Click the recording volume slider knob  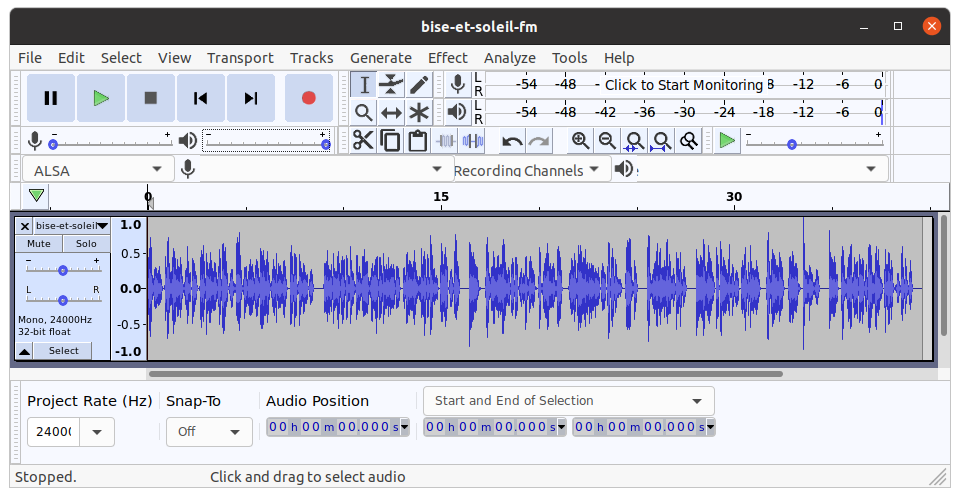(53, 144)
